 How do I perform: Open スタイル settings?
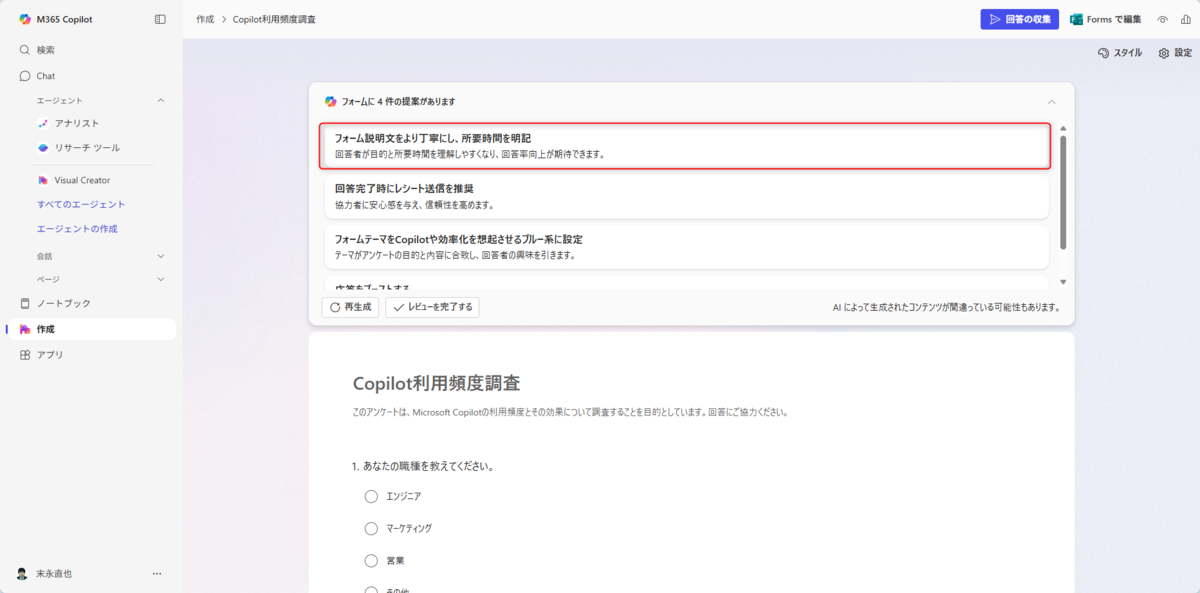coord(1120,53)
